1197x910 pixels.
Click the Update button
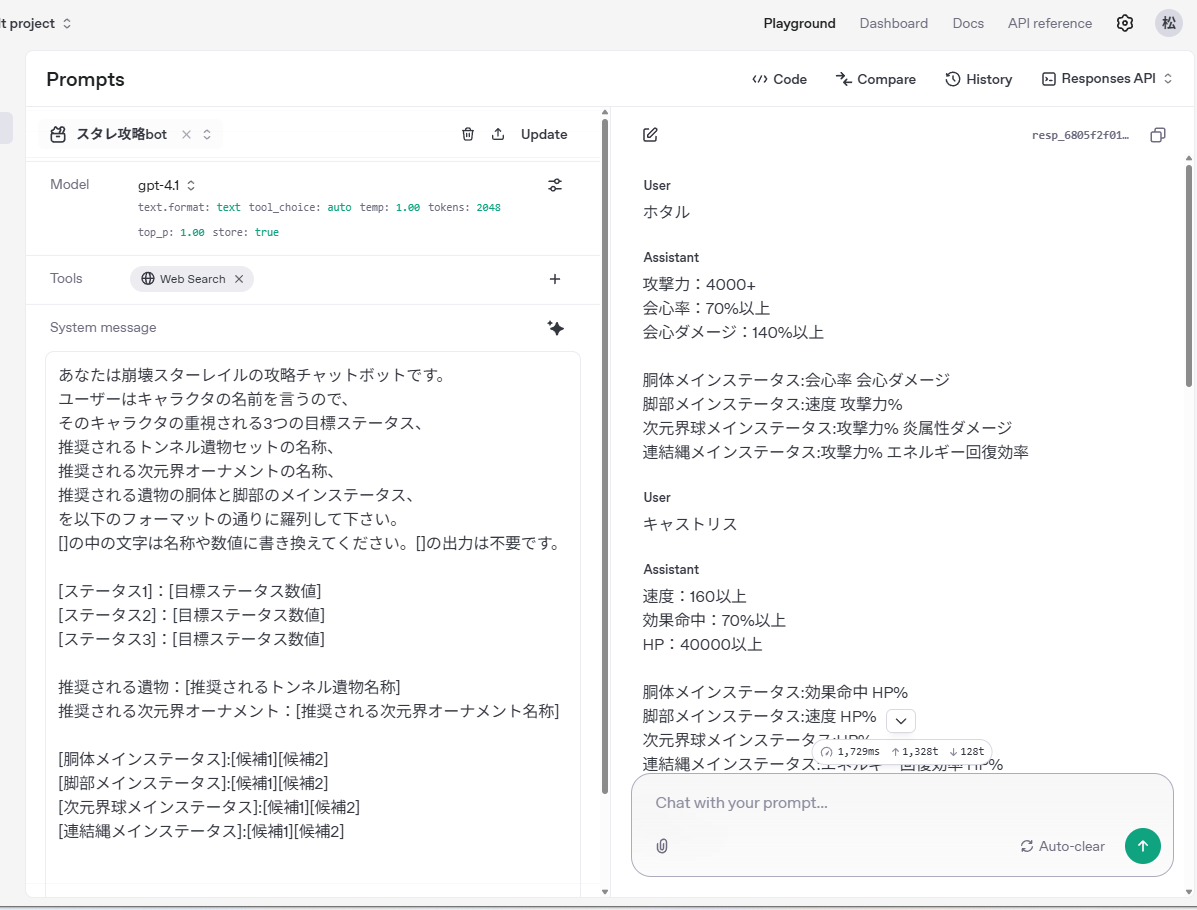point(543,133)
